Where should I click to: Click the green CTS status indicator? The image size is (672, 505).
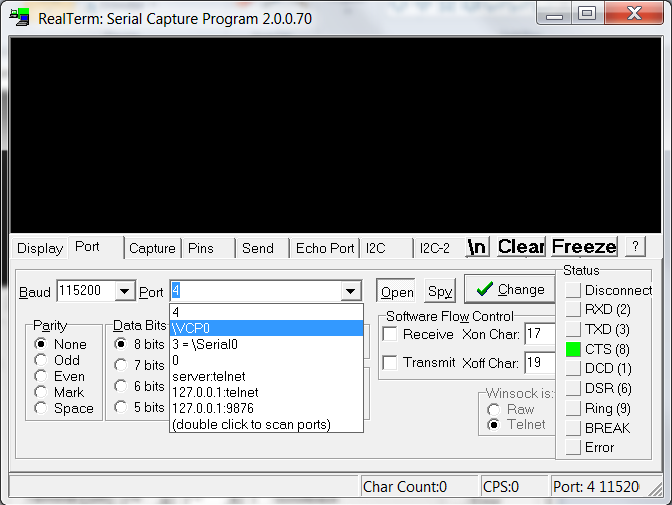pos(573,350)
